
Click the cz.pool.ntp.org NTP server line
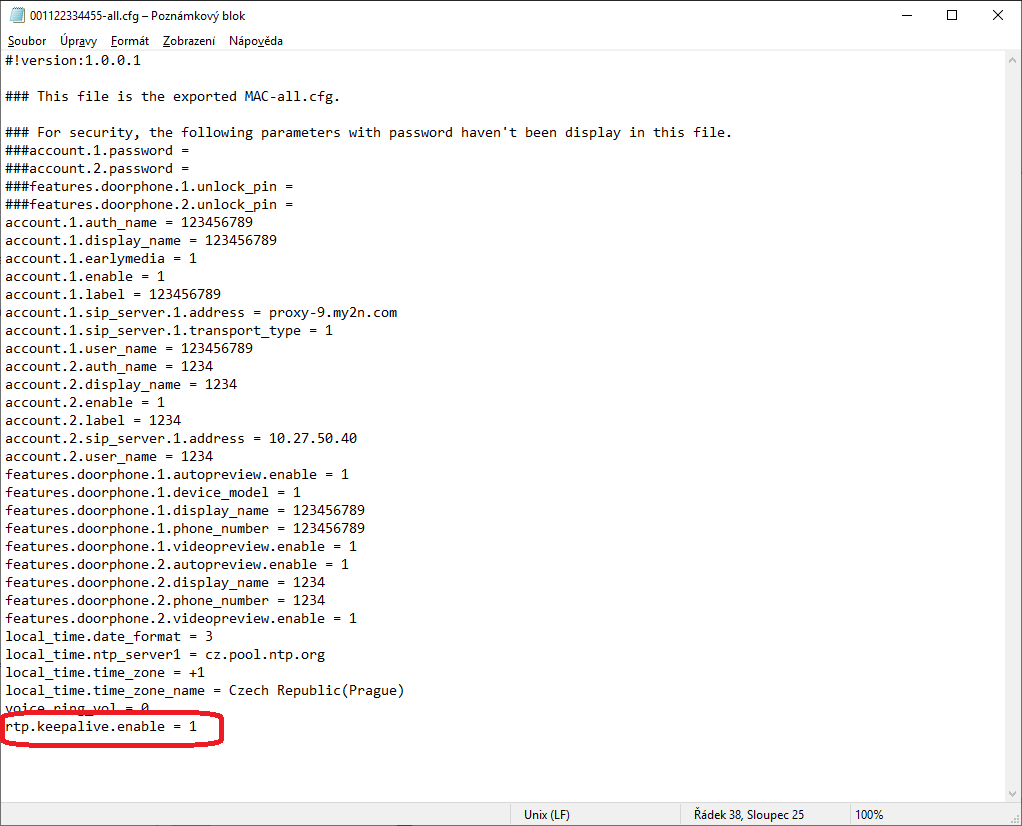coord(165,655)
